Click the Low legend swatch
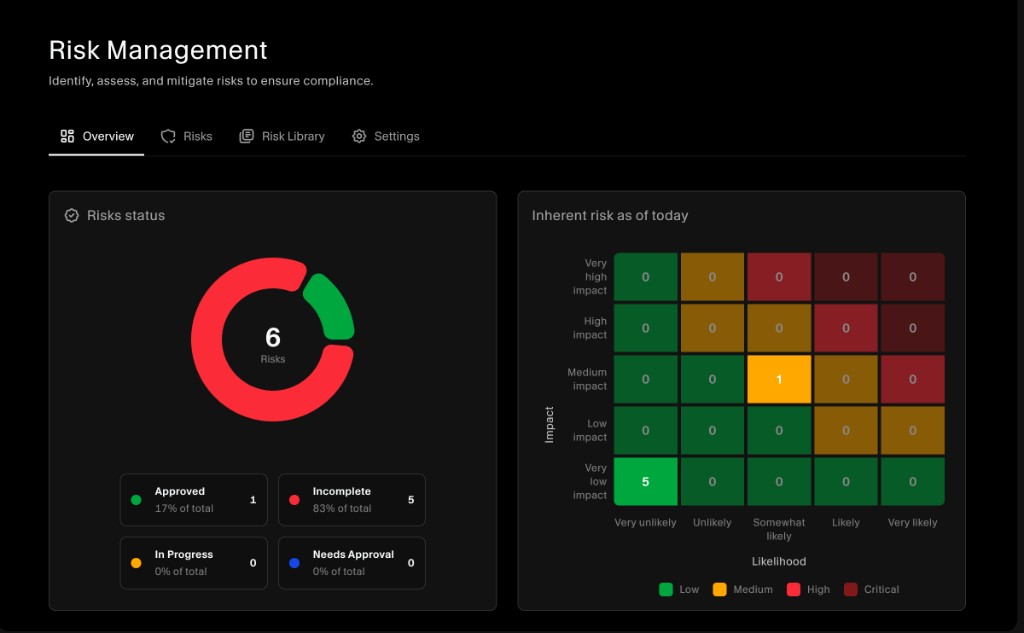The image size is (1024, 633). [x=666, y=589]
